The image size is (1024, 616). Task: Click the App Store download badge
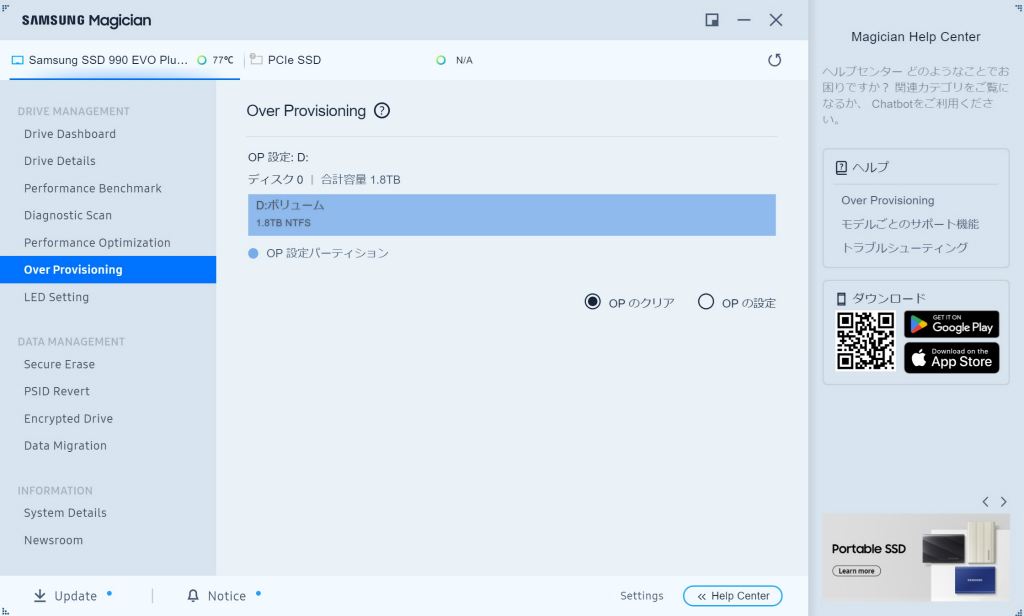point(952,358)
